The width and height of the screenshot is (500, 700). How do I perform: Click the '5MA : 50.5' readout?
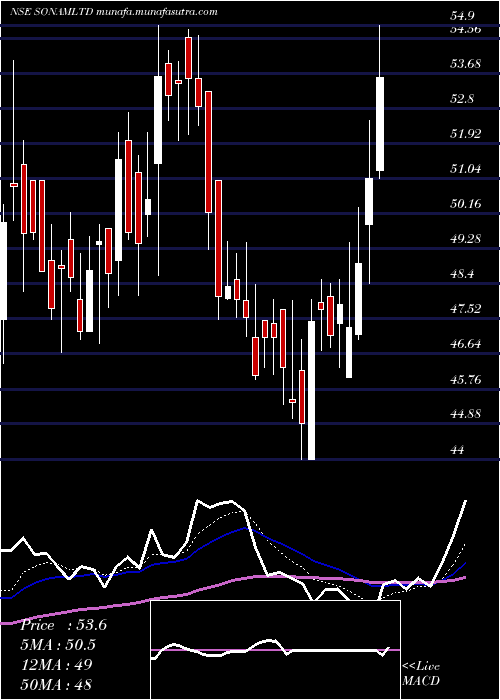(x=58, y=645)
